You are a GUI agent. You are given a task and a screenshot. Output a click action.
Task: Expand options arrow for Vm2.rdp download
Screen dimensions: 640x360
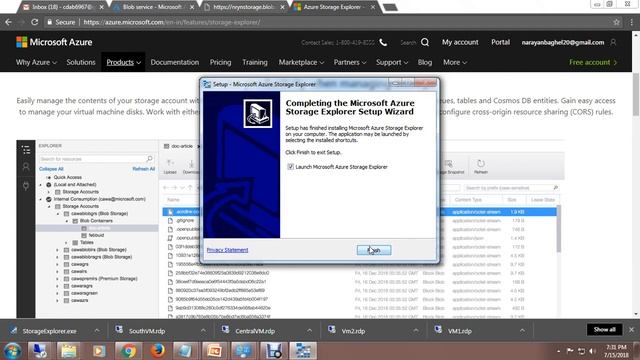(x=416, y=331)
